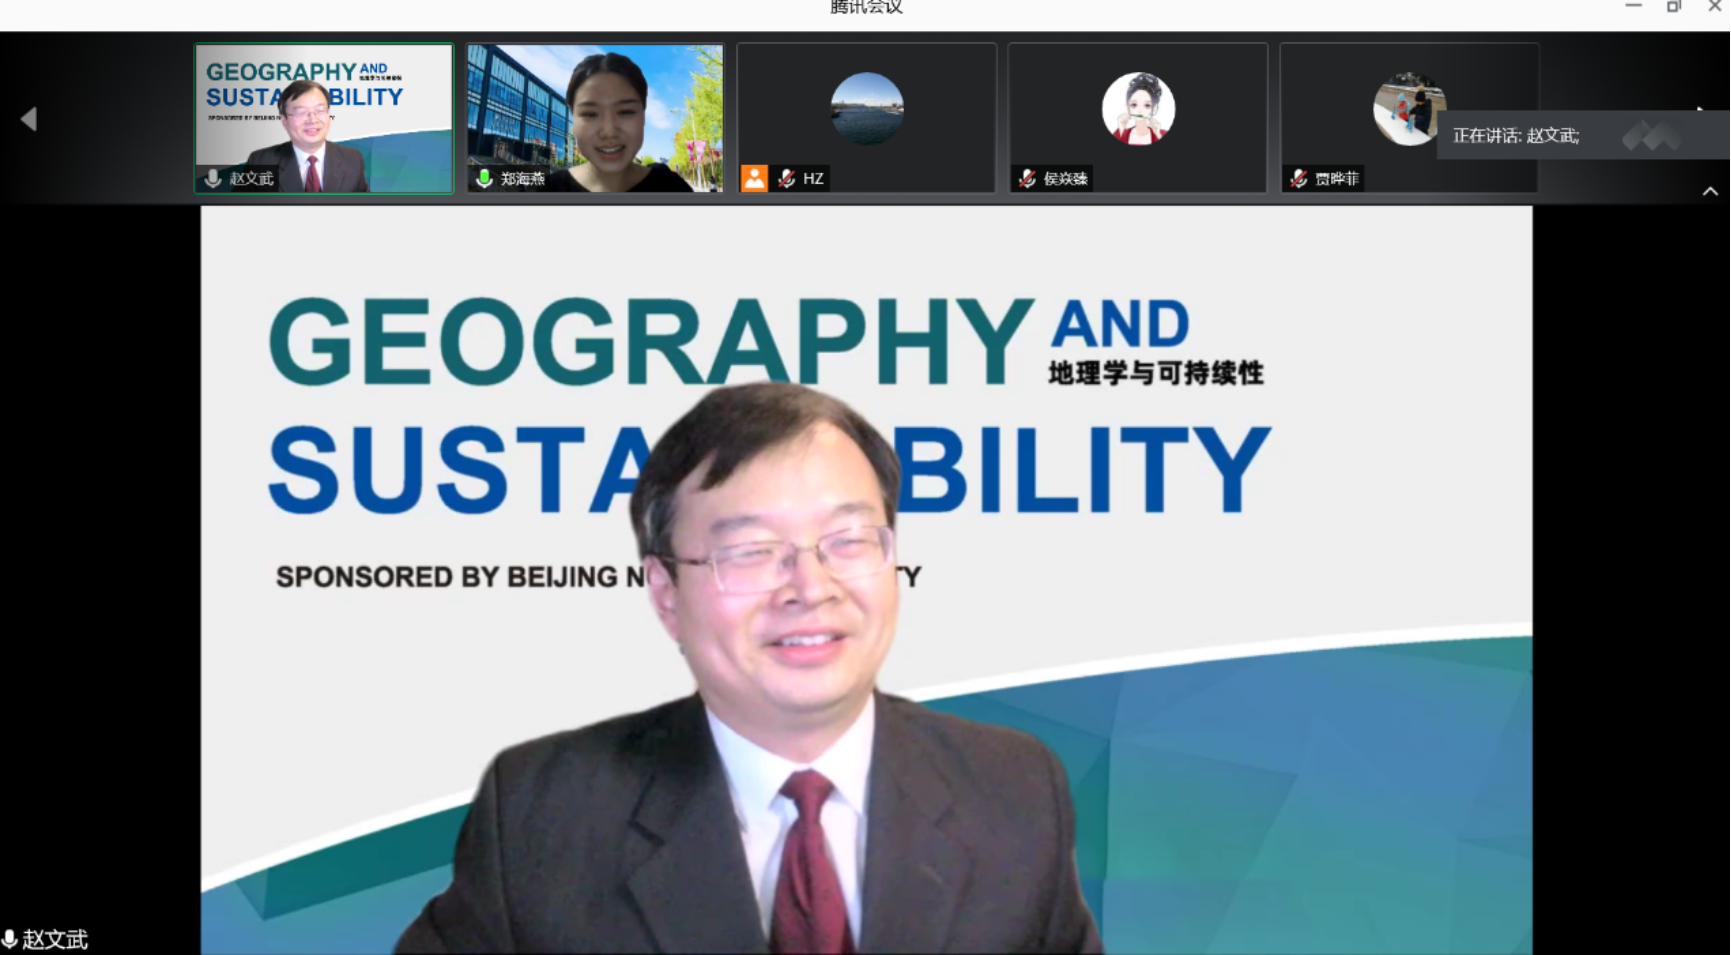Click HZ's round landscape avatar
Image resolution: width=1731 pixels, height=955 pixels.
tap(867, 108)
